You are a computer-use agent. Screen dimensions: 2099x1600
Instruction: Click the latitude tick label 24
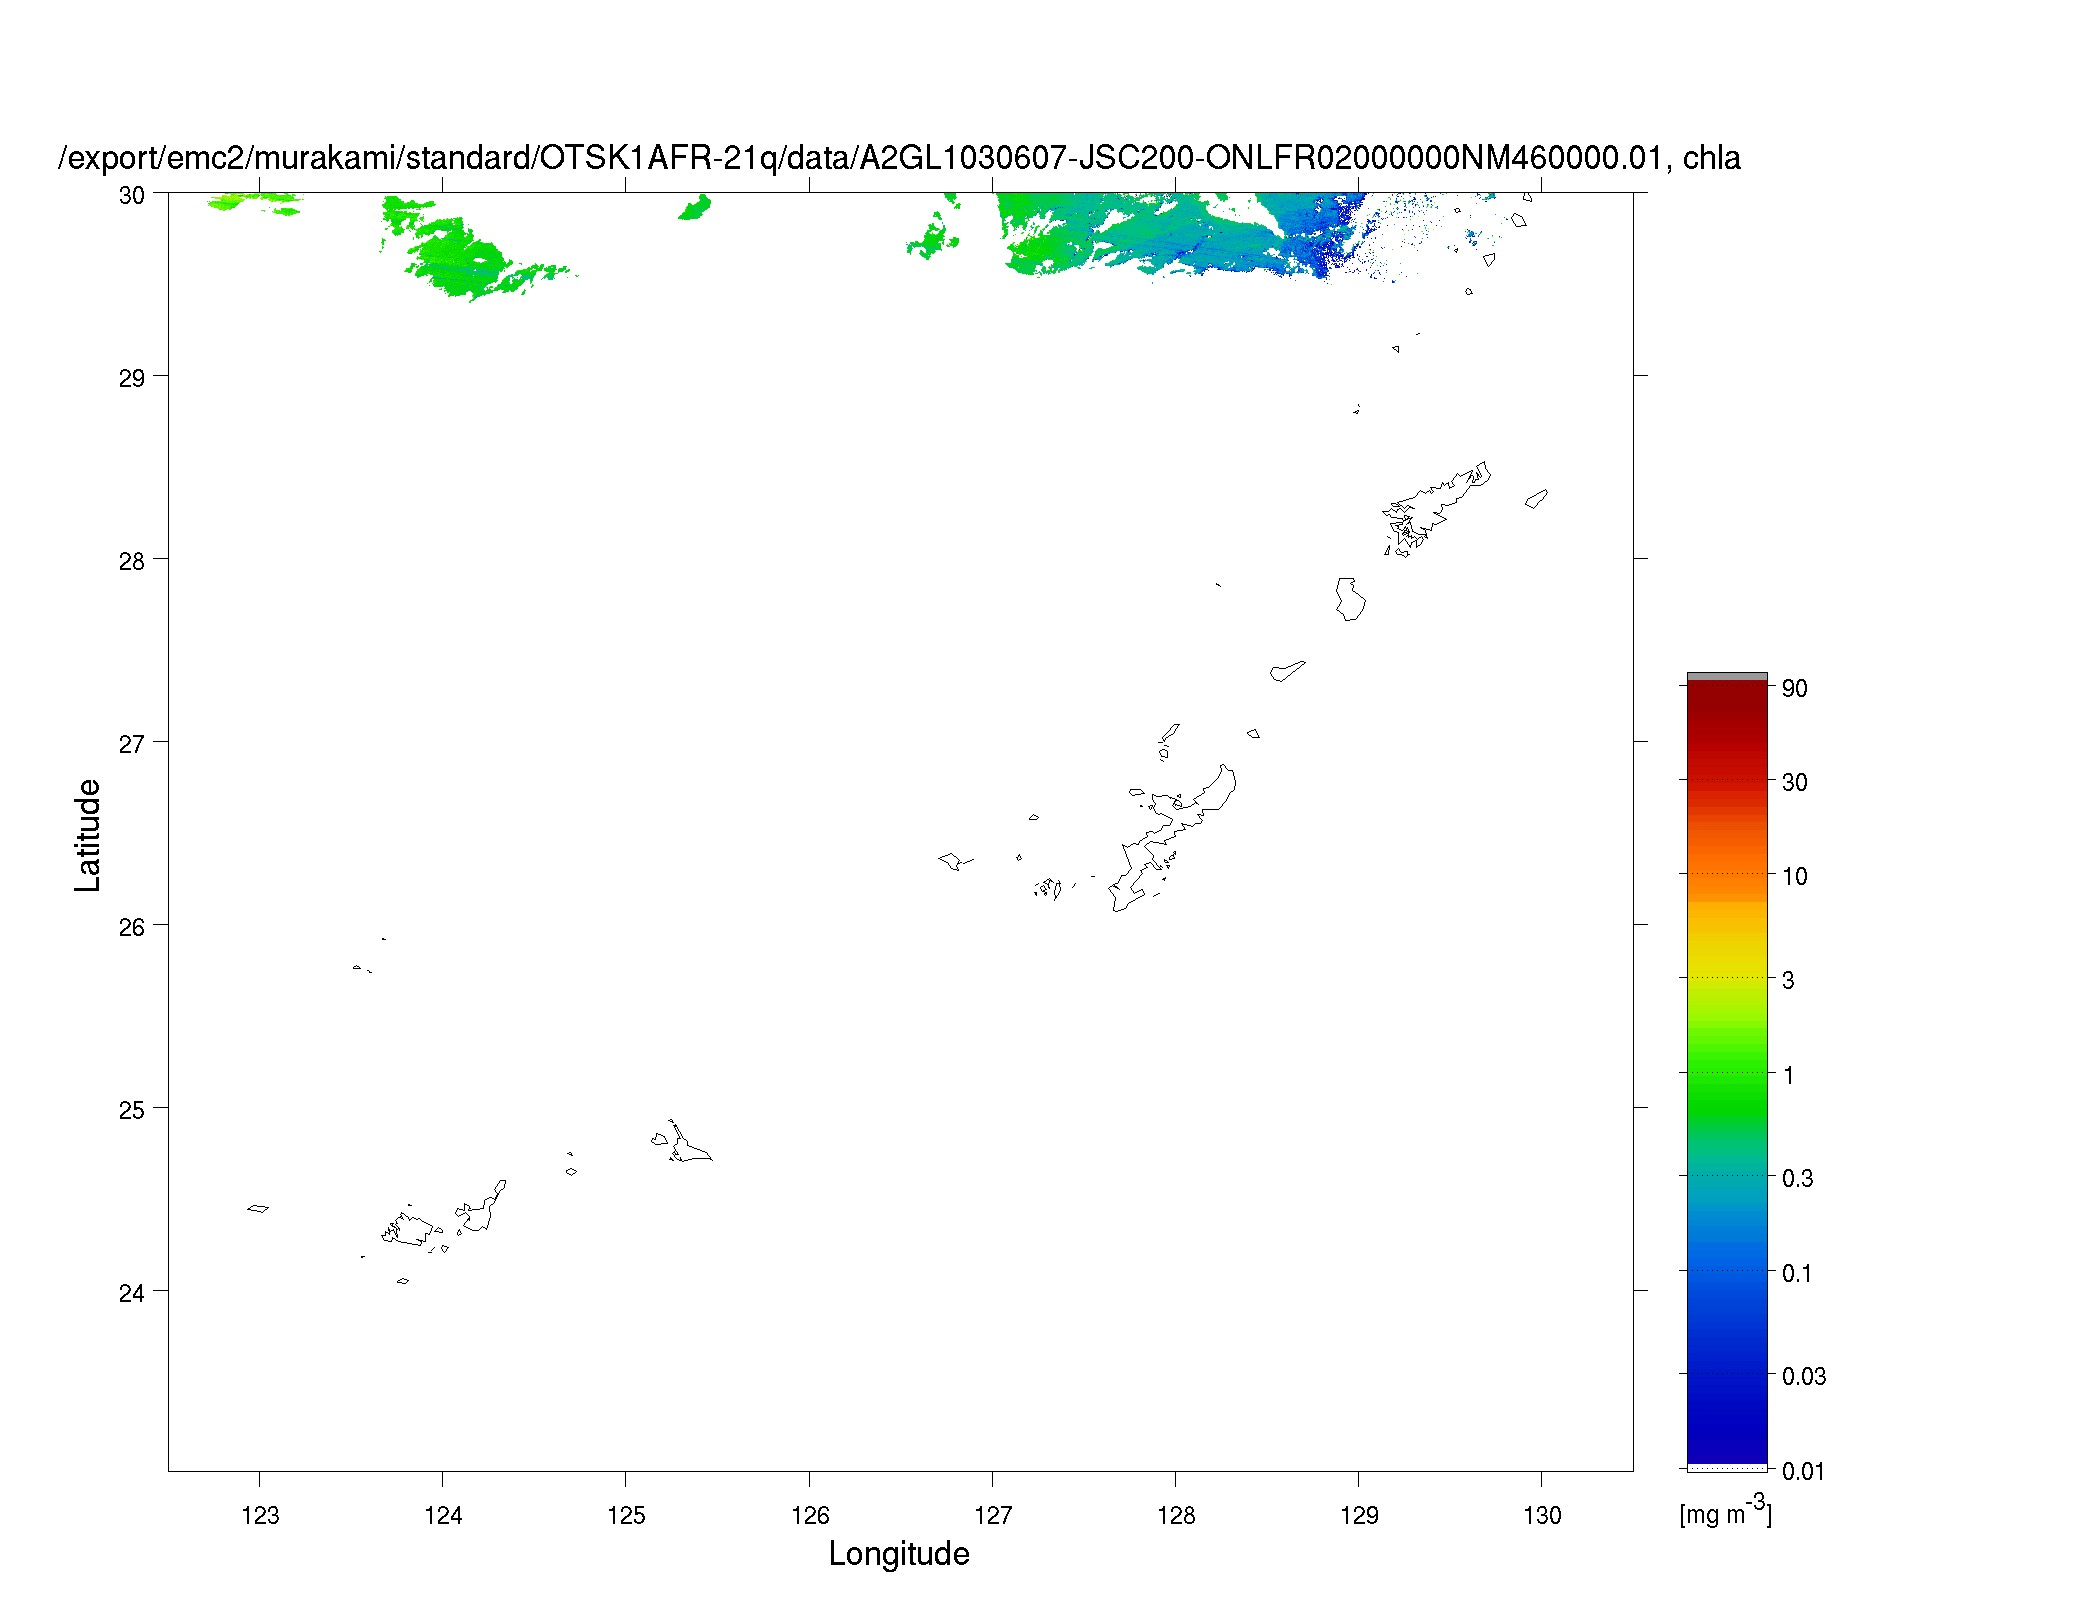pyautogui.click(x=132, y=1293)
